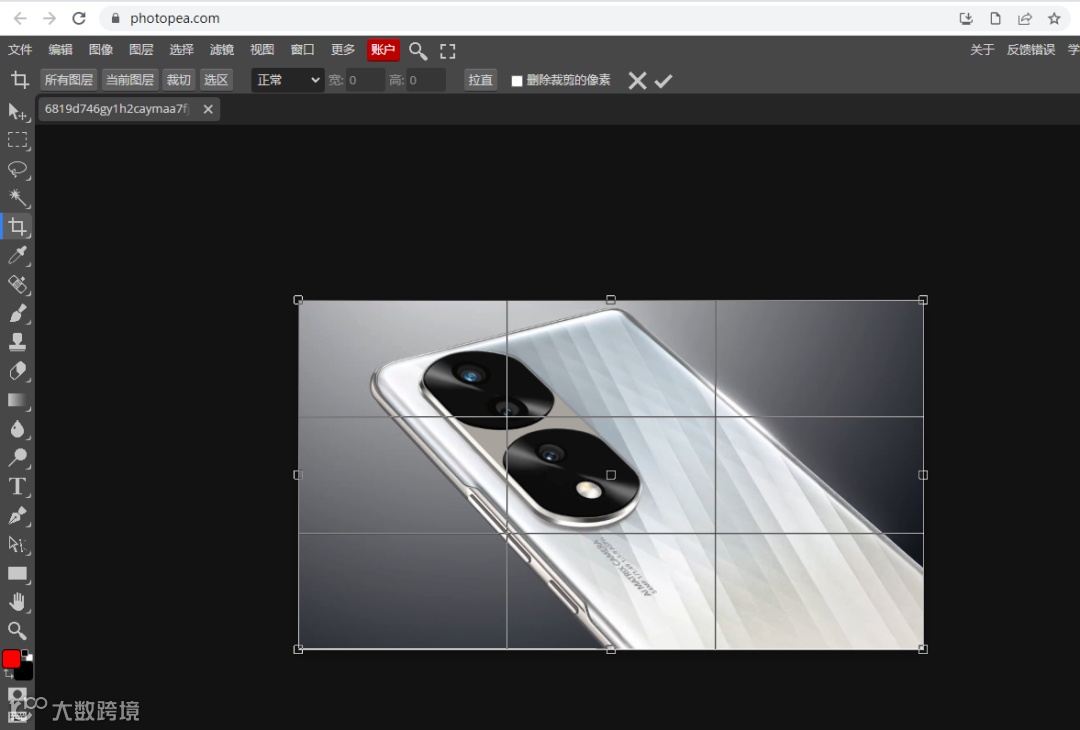The image size is (1080, 730).
Task: Click the top-left crop corner handle
Action: click(x=298, y=300)
